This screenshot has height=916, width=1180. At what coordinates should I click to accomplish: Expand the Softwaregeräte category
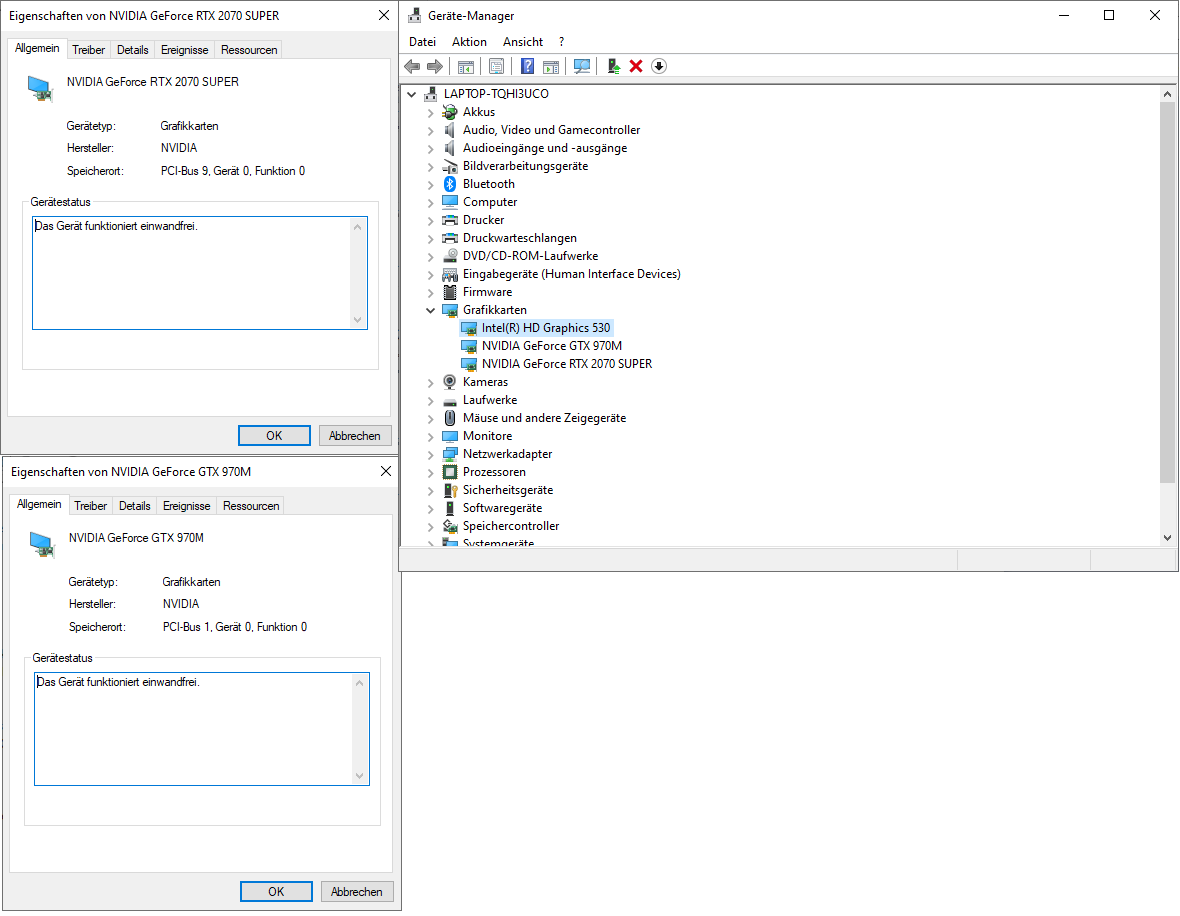430,509
